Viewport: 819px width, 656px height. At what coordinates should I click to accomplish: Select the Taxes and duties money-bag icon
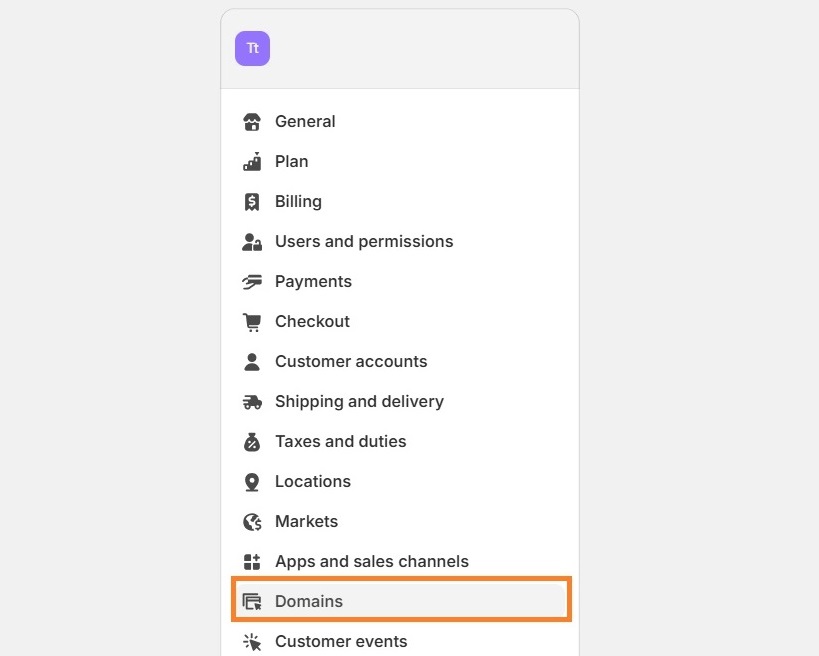click(252, 441)
